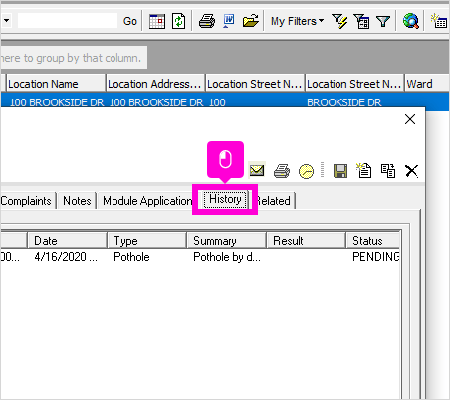Create new record document icon
Screen dimensions: 450x400
[364, 170]
